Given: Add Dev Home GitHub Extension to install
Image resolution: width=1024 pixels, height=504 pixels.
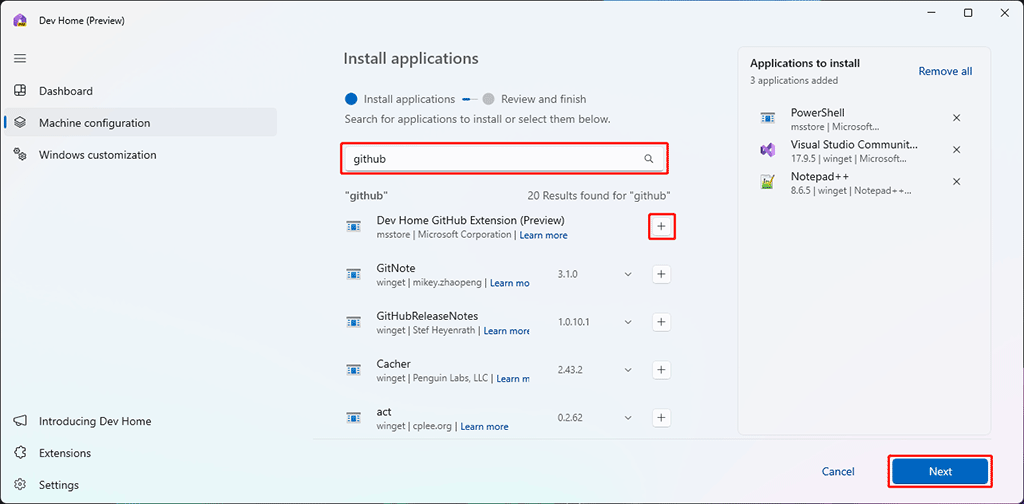Looking at the screenshot, I should (x=661, y=227).
